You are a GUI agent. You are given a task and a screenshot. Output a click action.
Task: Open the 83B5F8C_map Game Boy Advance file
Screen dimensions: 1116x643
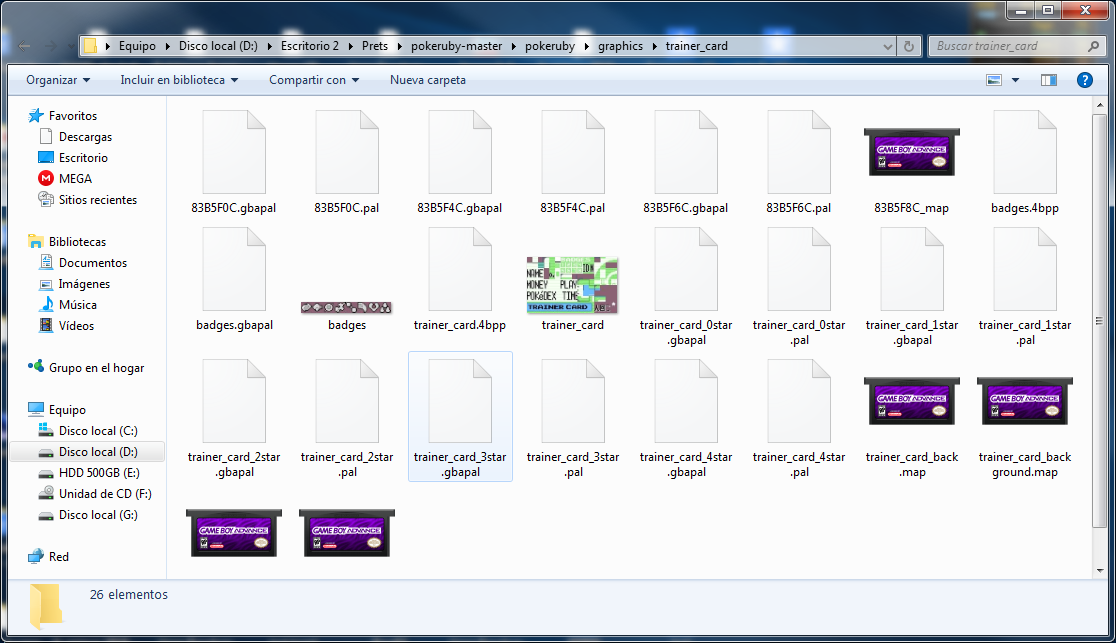[x=911, y=154]
